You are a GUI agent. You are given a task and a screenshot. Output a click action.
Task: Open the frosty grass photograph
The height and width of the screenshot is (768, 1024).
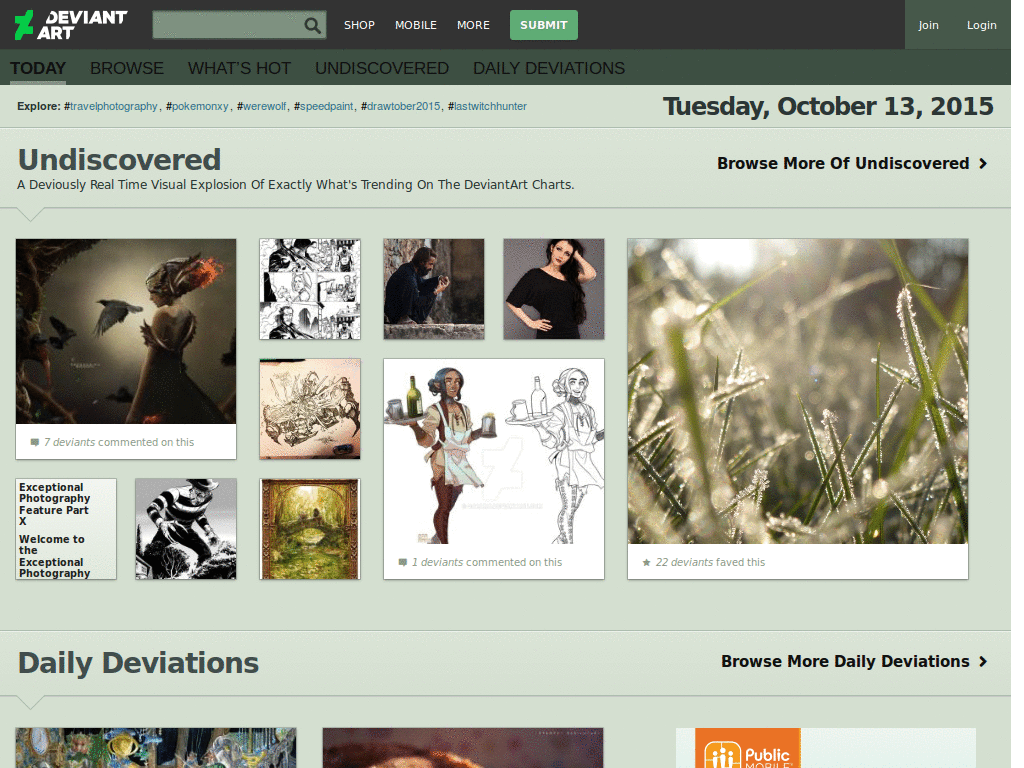tap(797, 391)
